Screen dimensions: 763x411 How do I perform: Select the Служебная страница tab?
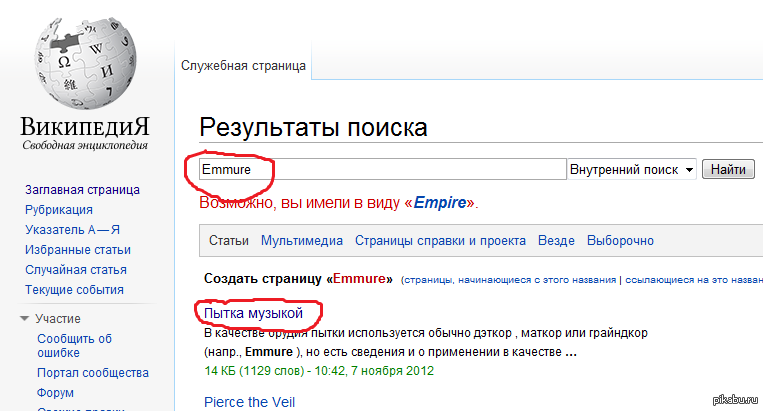pyautogui.click(x=244, y=65)
